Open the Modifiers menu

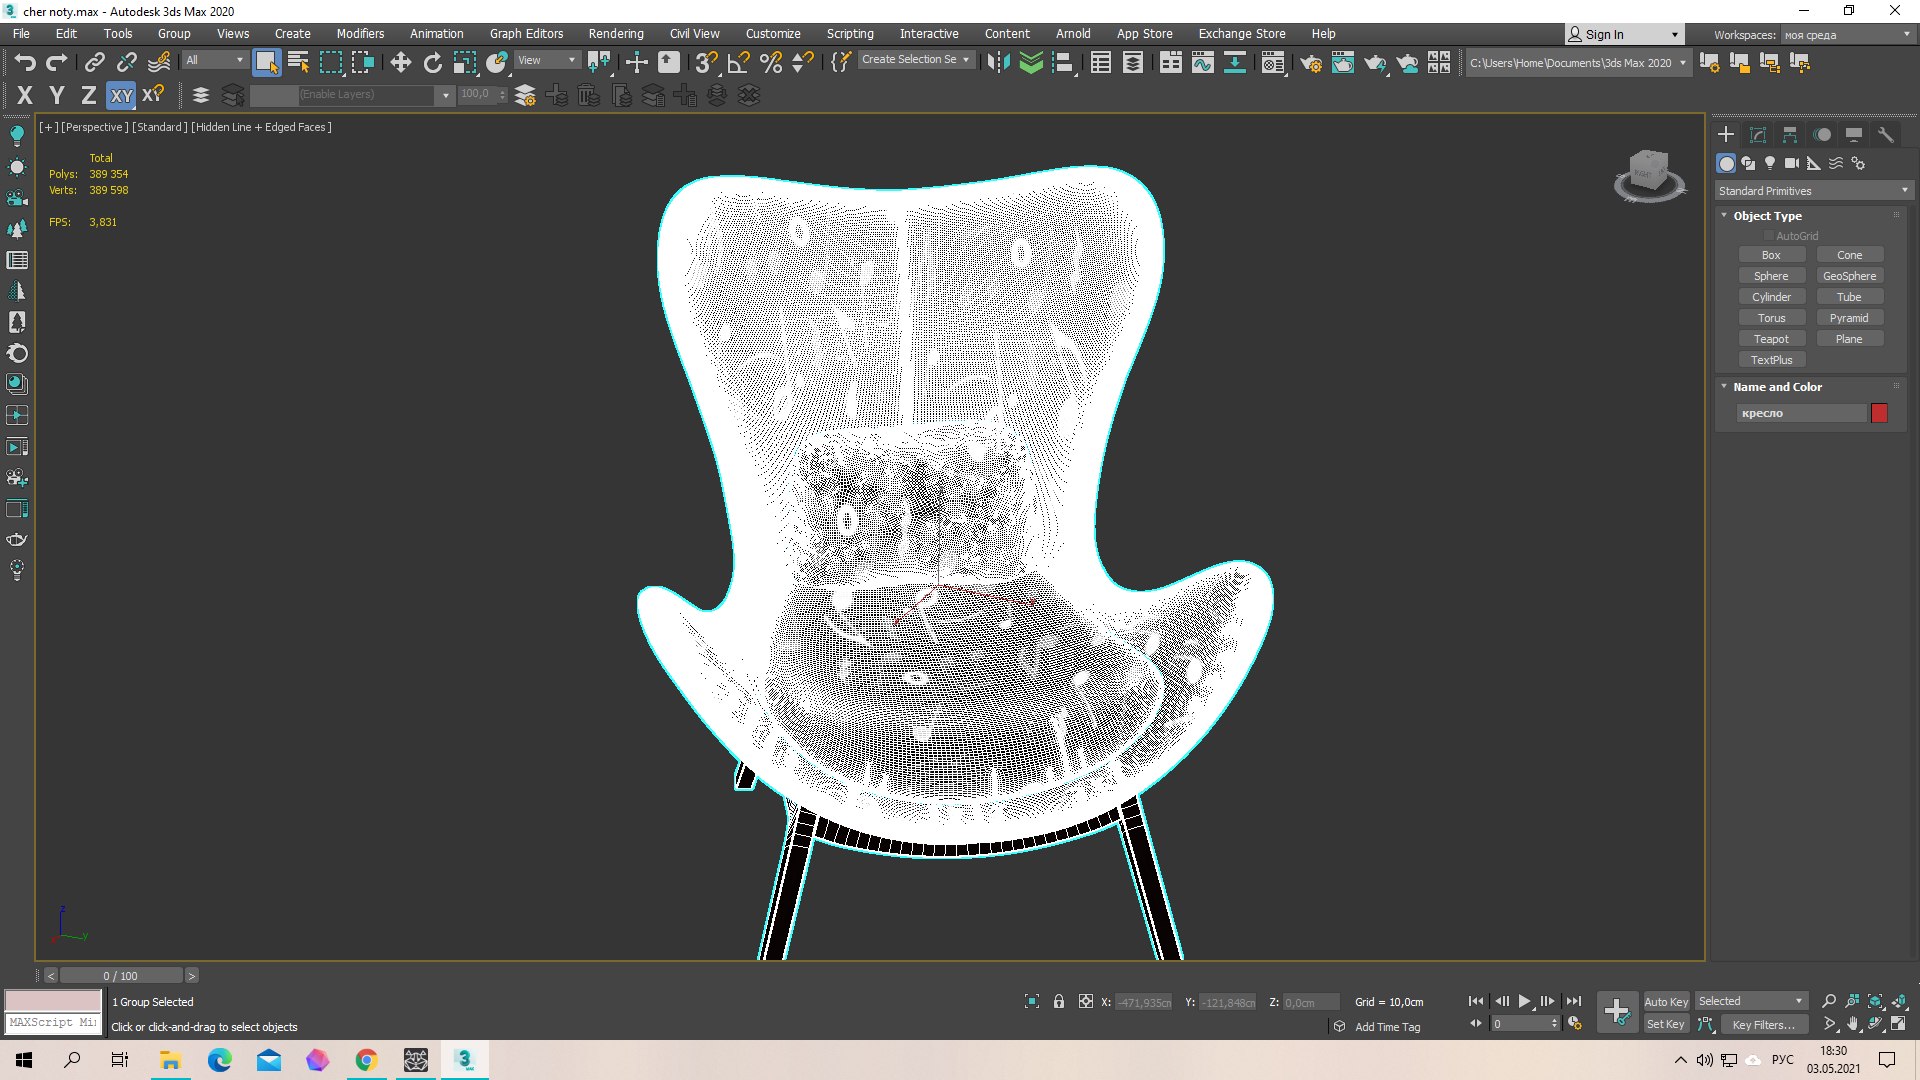(360, 34)
